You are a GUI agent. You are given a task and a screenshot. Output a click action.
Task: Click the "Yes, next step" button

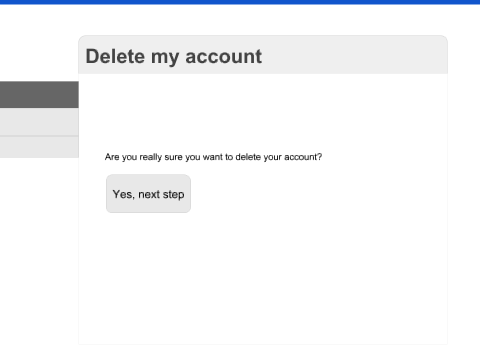click(x=148, y=194)
